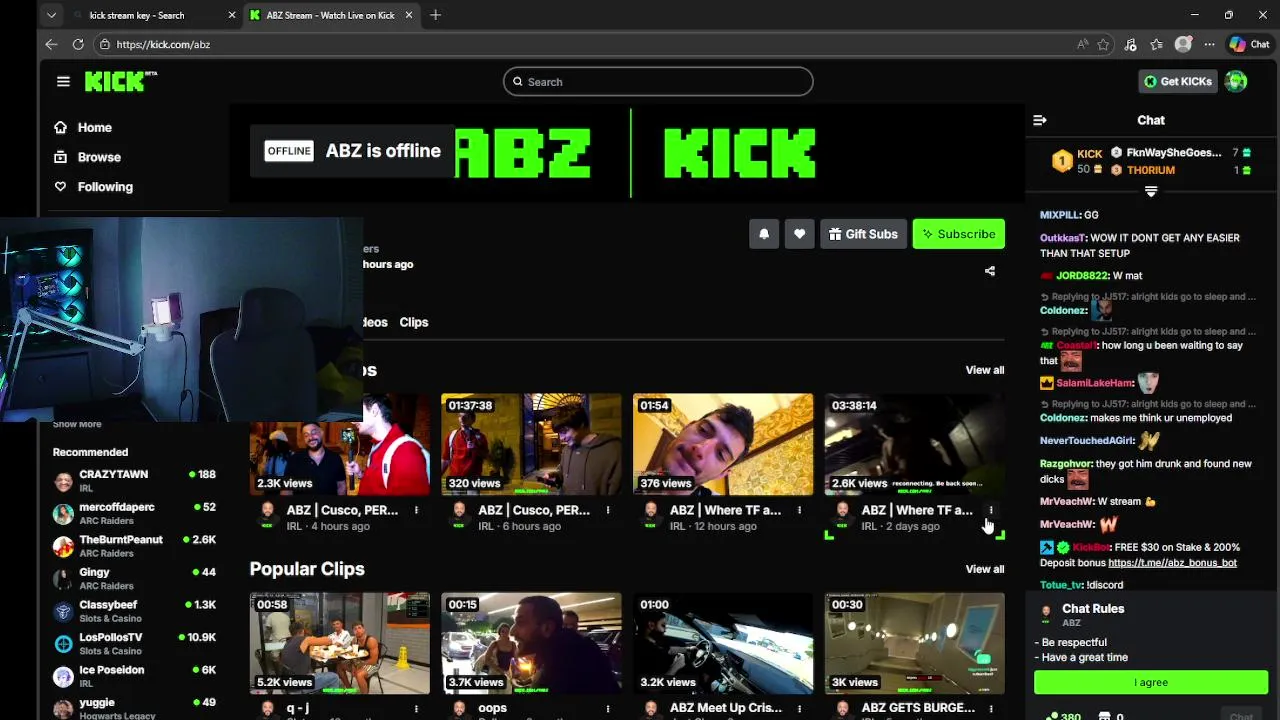The image size is (1280, 720).
Task: Click the Get KICKs button
Action: (1178, 82)
